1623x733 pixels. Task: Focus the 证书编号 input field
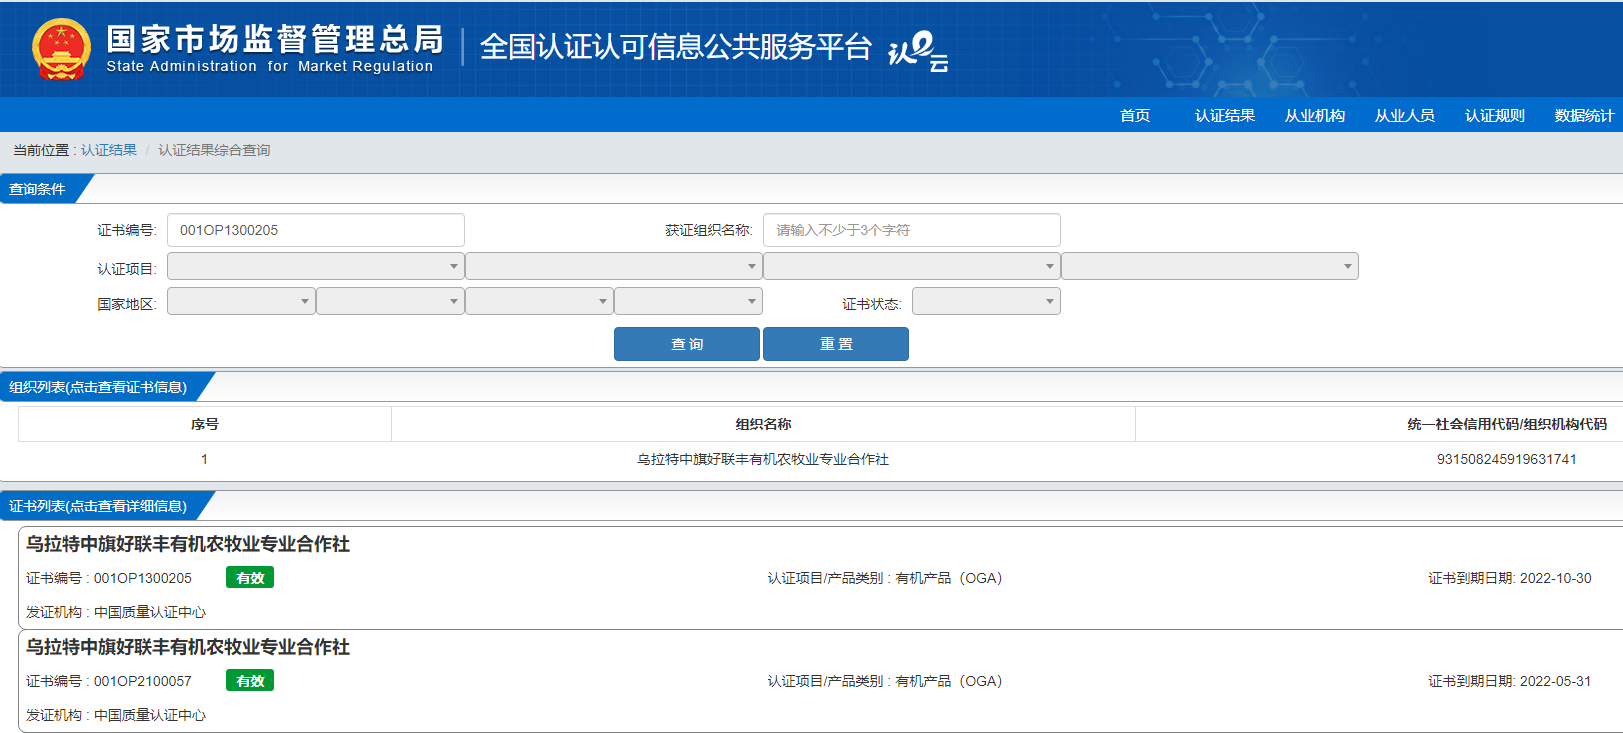[x=316, y=230]
